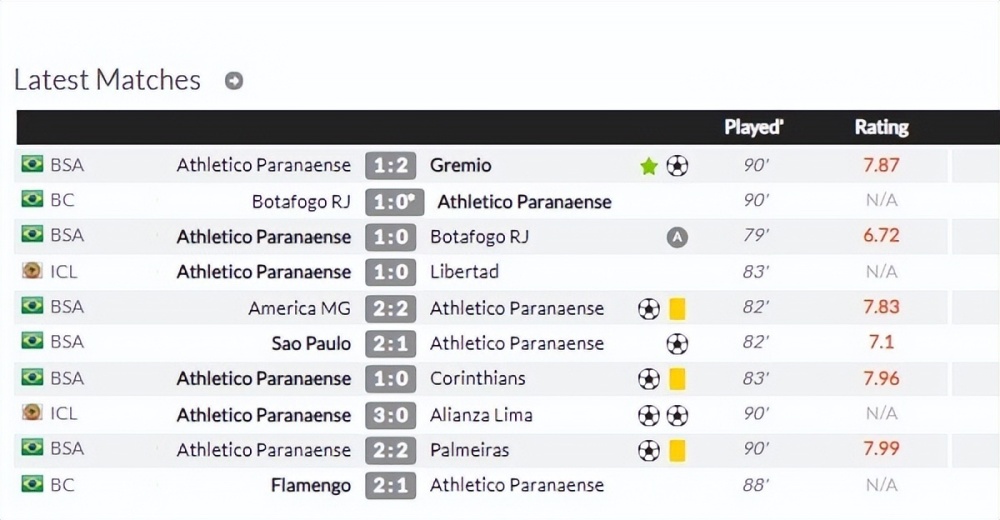Open the Latest Matches heading

tap(107, 80)
